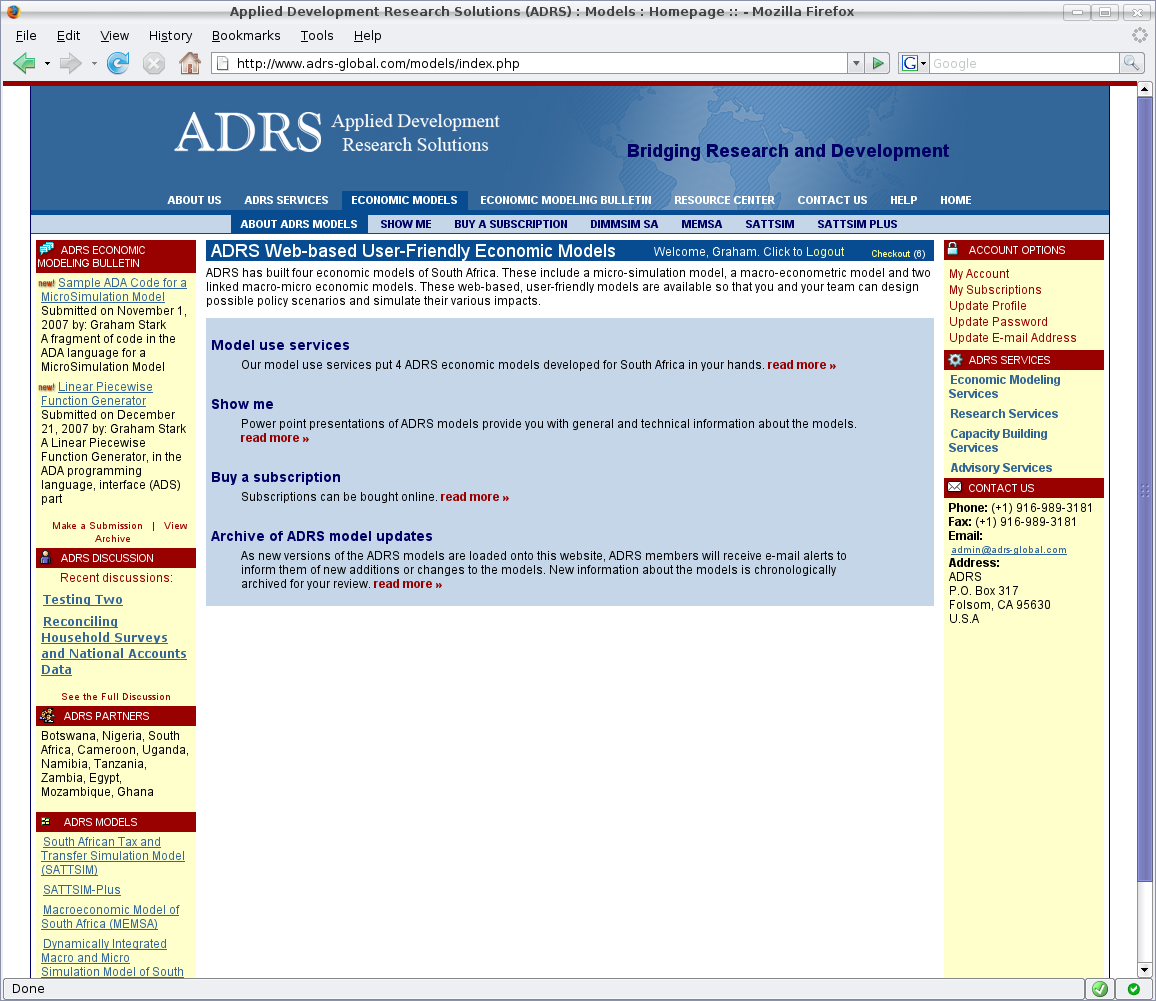Click the Home icon in toolbar
The width and height of the screenshot is (1156, 1001).
[x=189, y=64]
